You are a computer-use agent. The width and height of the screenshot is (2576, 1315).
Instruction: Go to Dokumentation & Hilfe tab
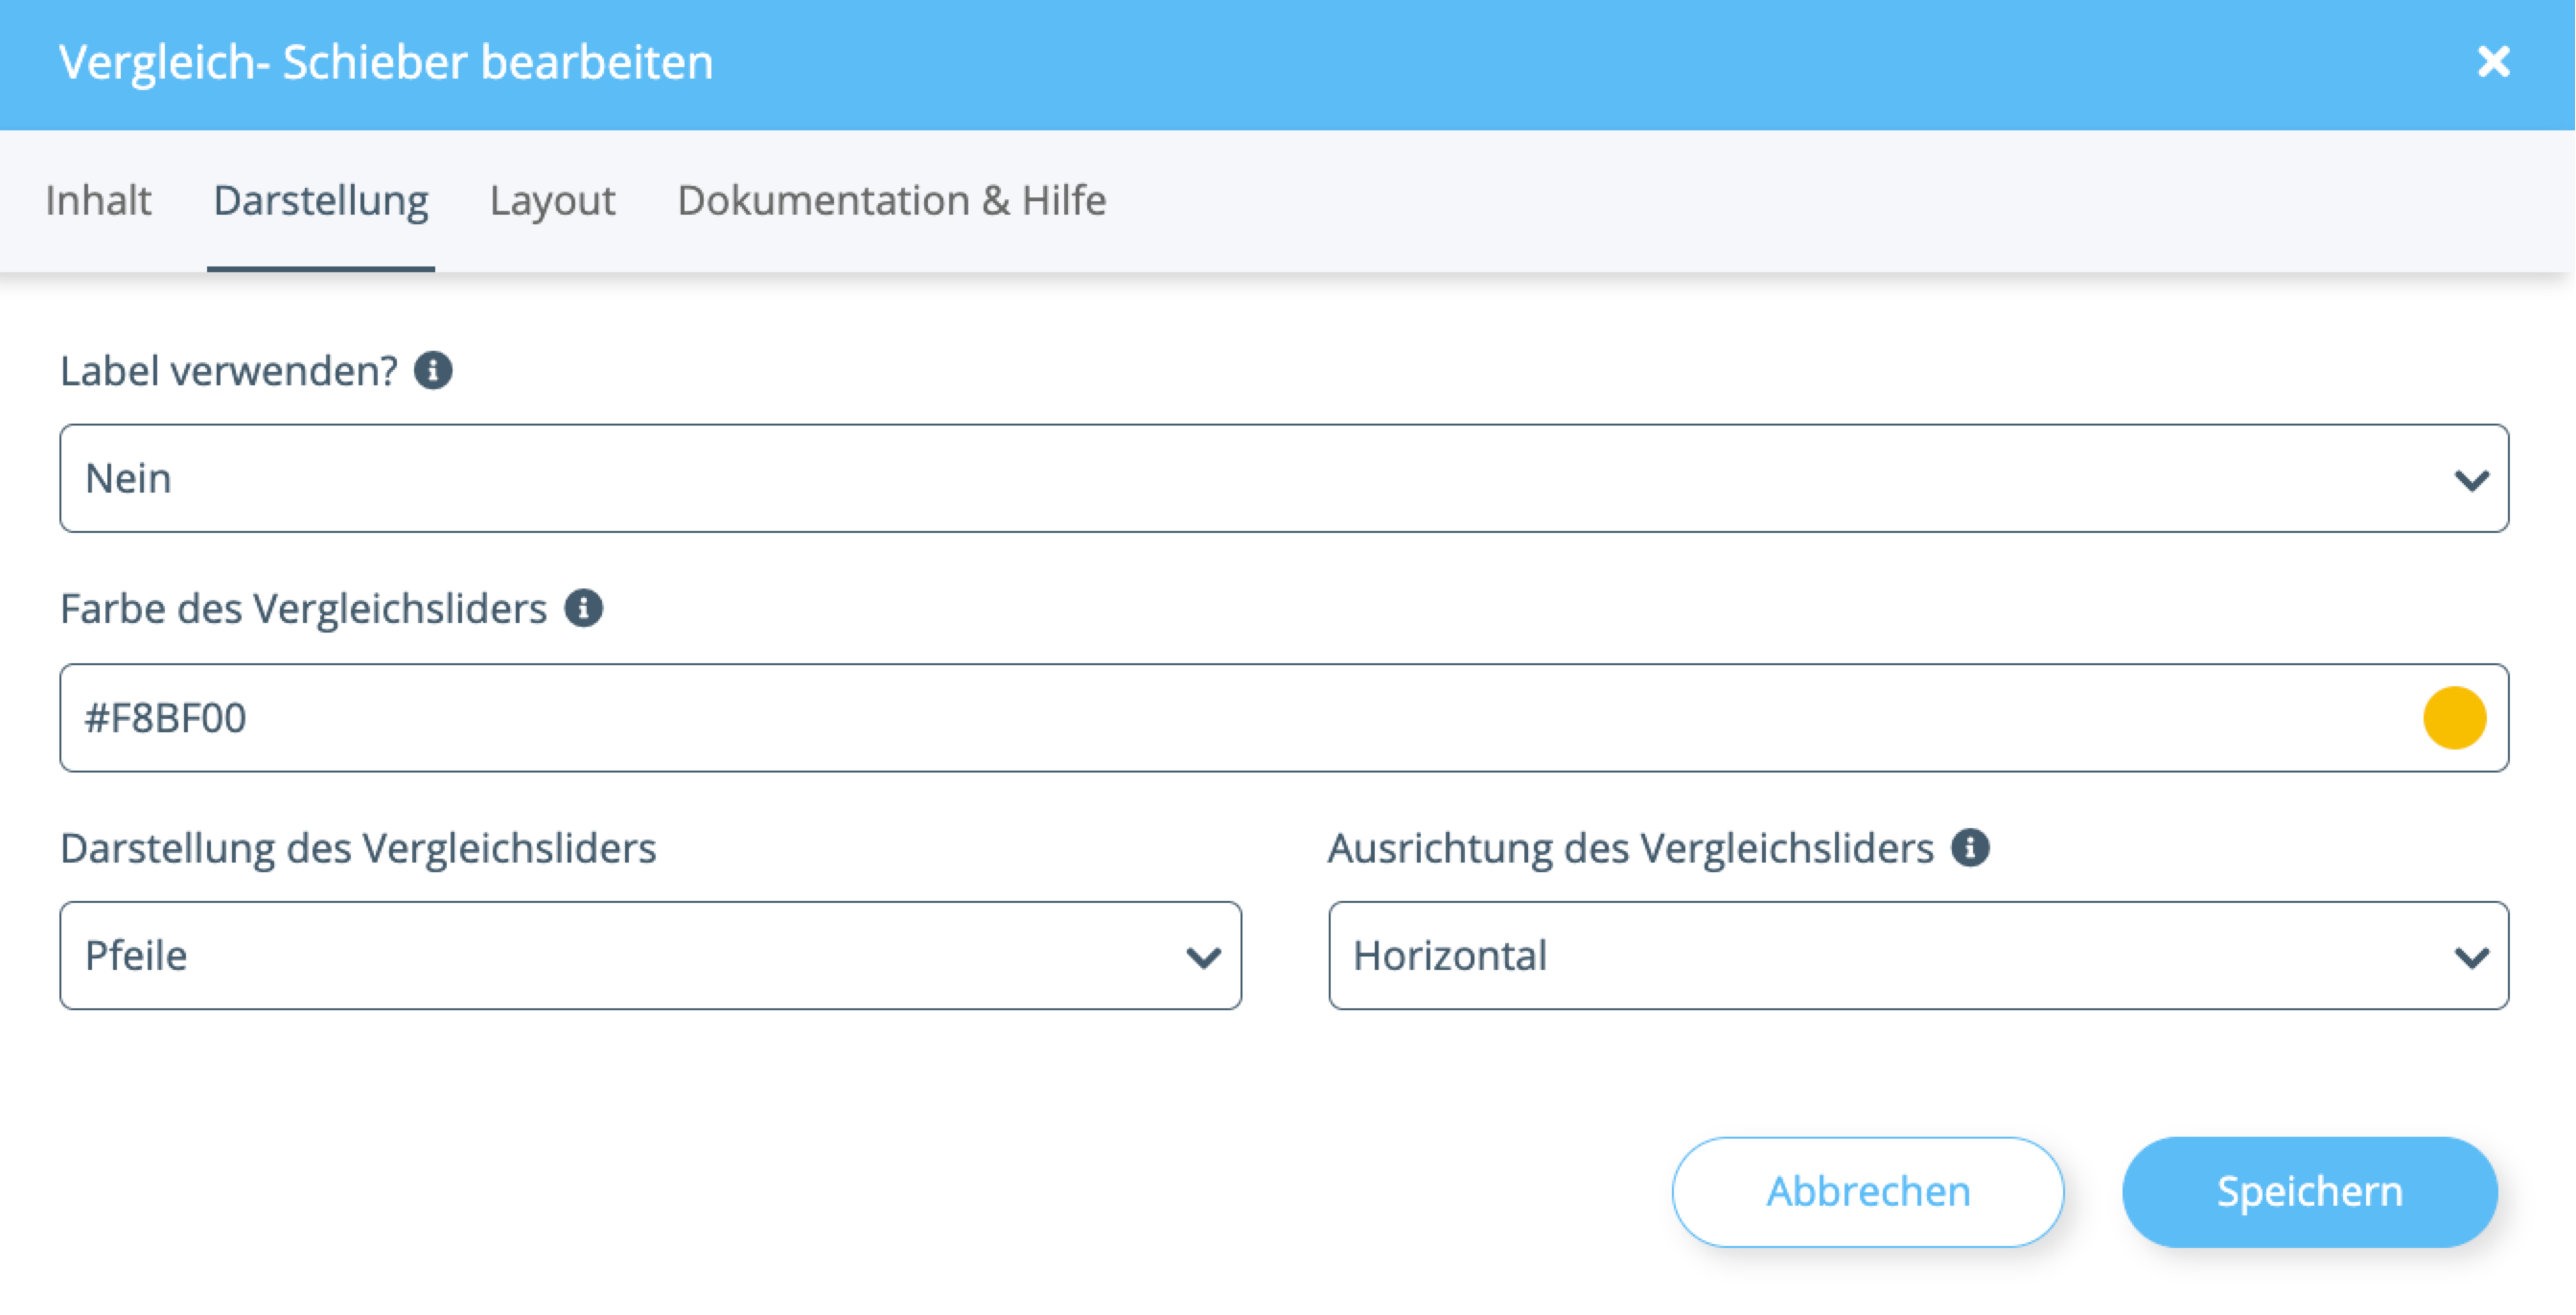coord(891,201)
